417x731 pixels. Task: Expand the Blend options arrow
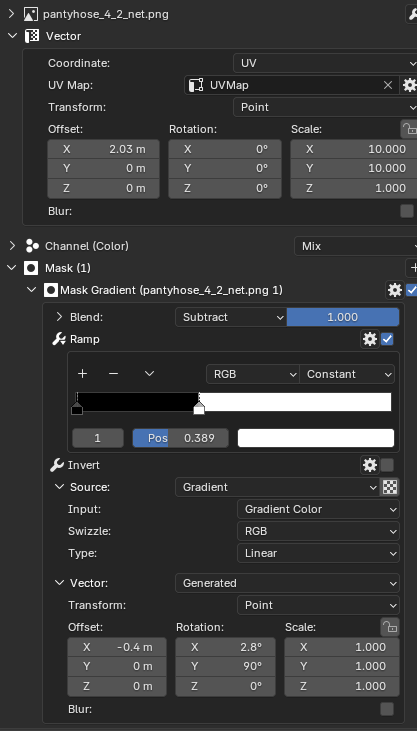tap(59, 317)
